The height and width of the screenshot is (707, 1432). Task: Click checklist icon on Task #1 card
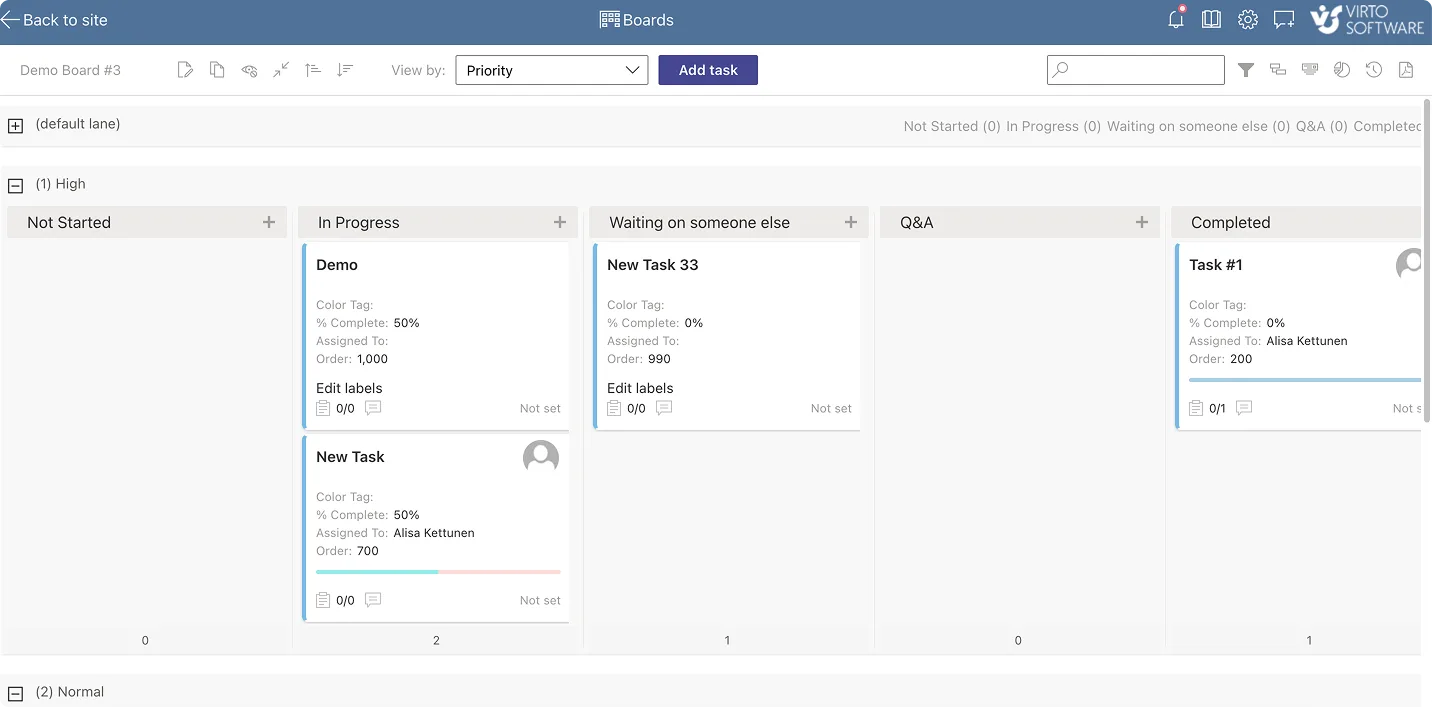pos(1196,408)
